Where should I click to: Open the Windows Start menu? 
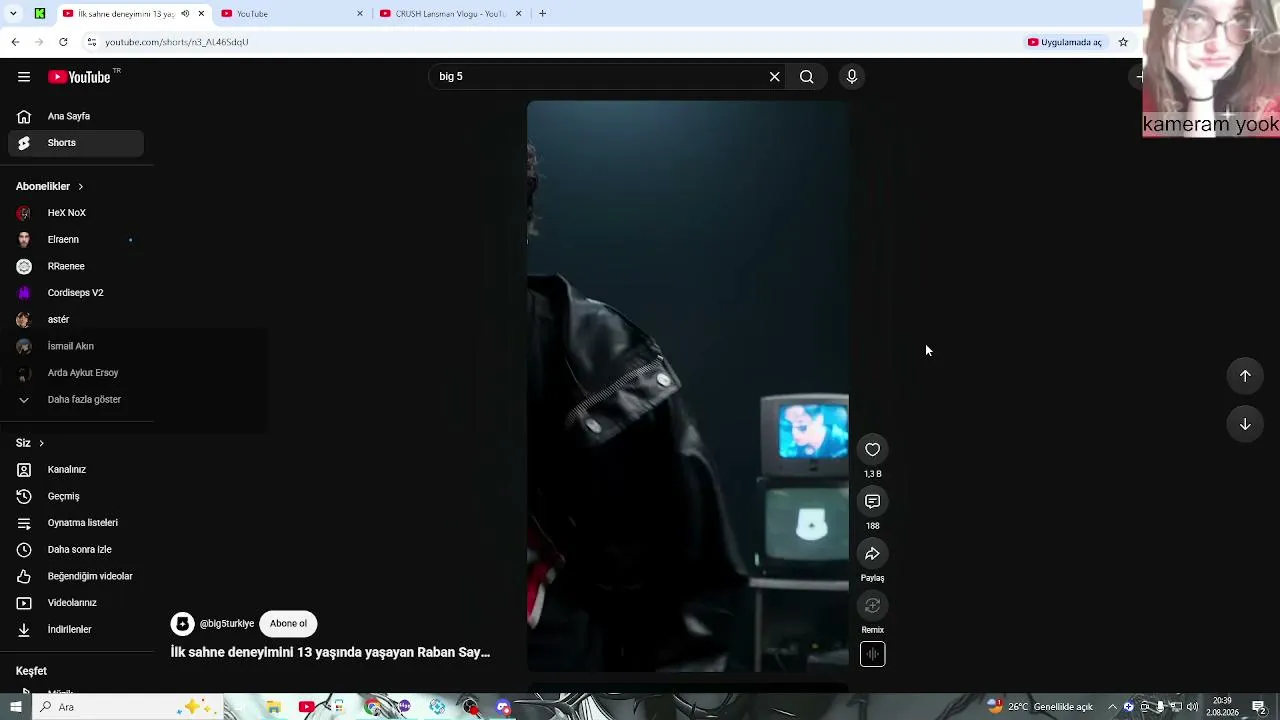[x=15, y=707]
